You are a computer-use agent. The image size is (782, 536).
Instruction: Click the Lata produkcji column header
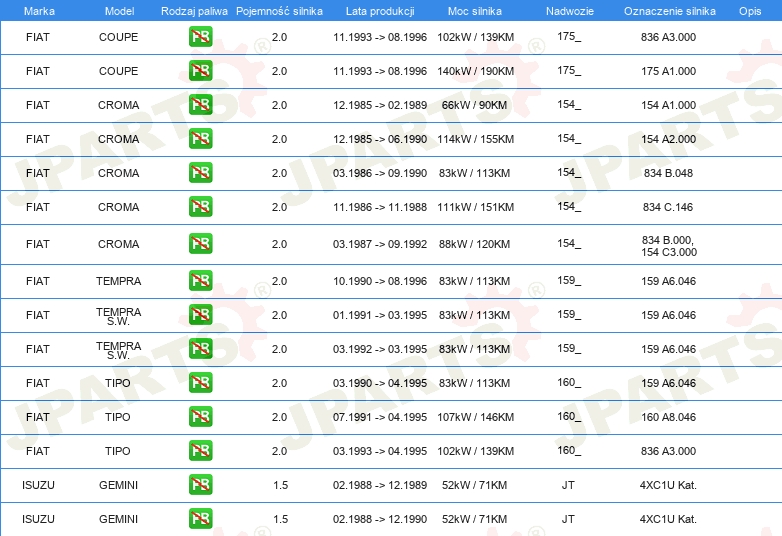[x=380, y=11]
